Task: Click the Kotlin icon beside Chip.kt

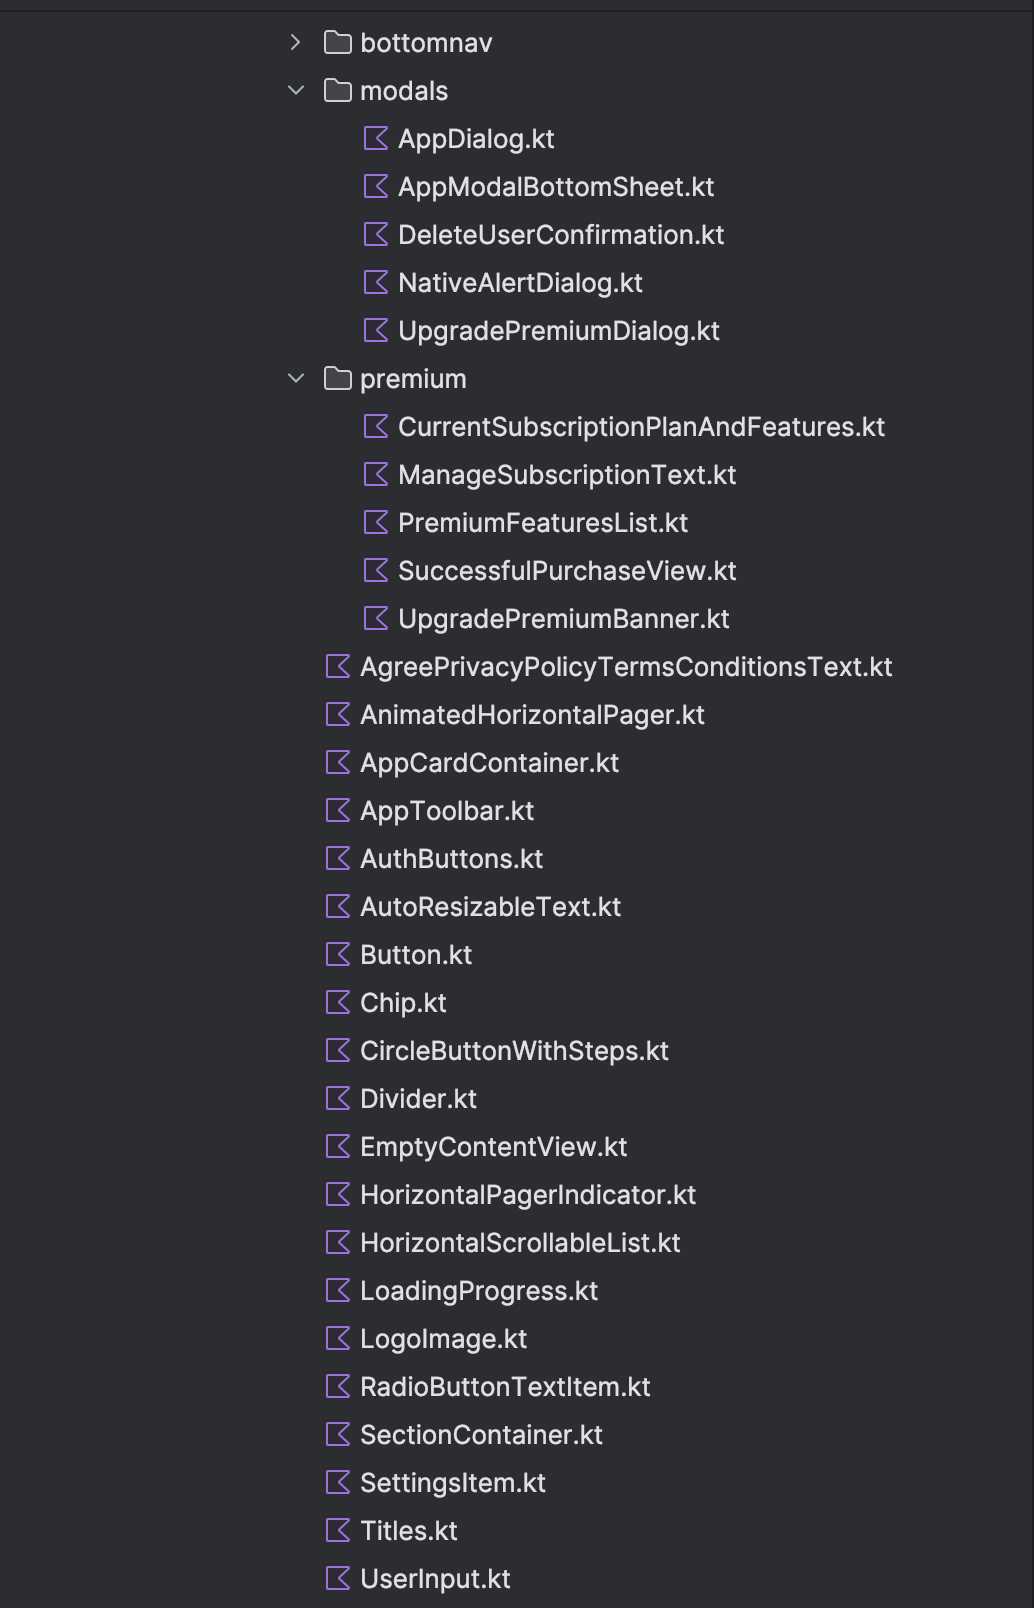Action: (338, 1002)
